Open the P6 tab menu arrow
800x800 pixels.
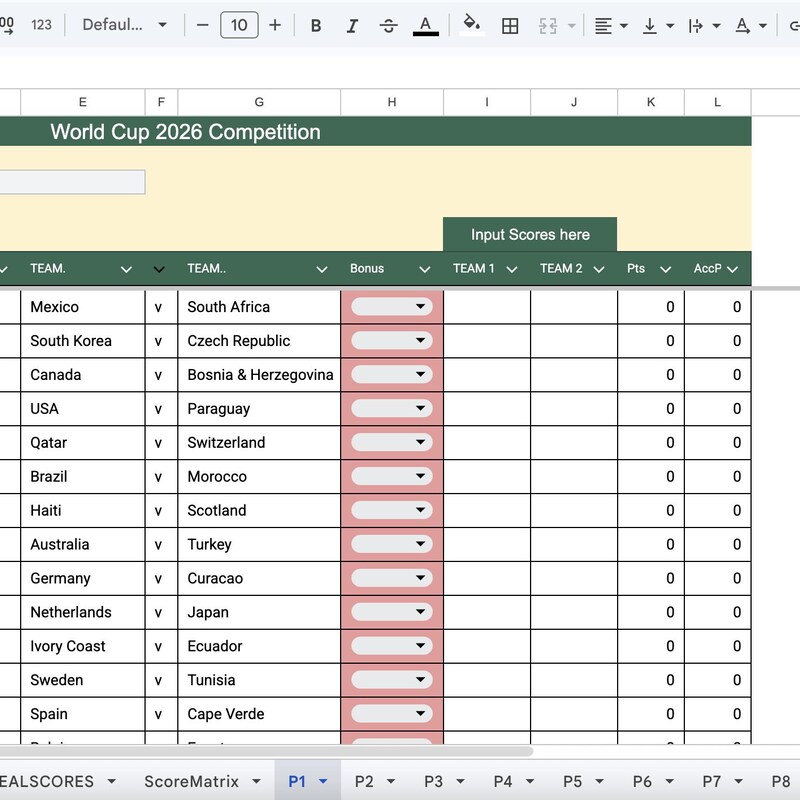coord(669,781)
